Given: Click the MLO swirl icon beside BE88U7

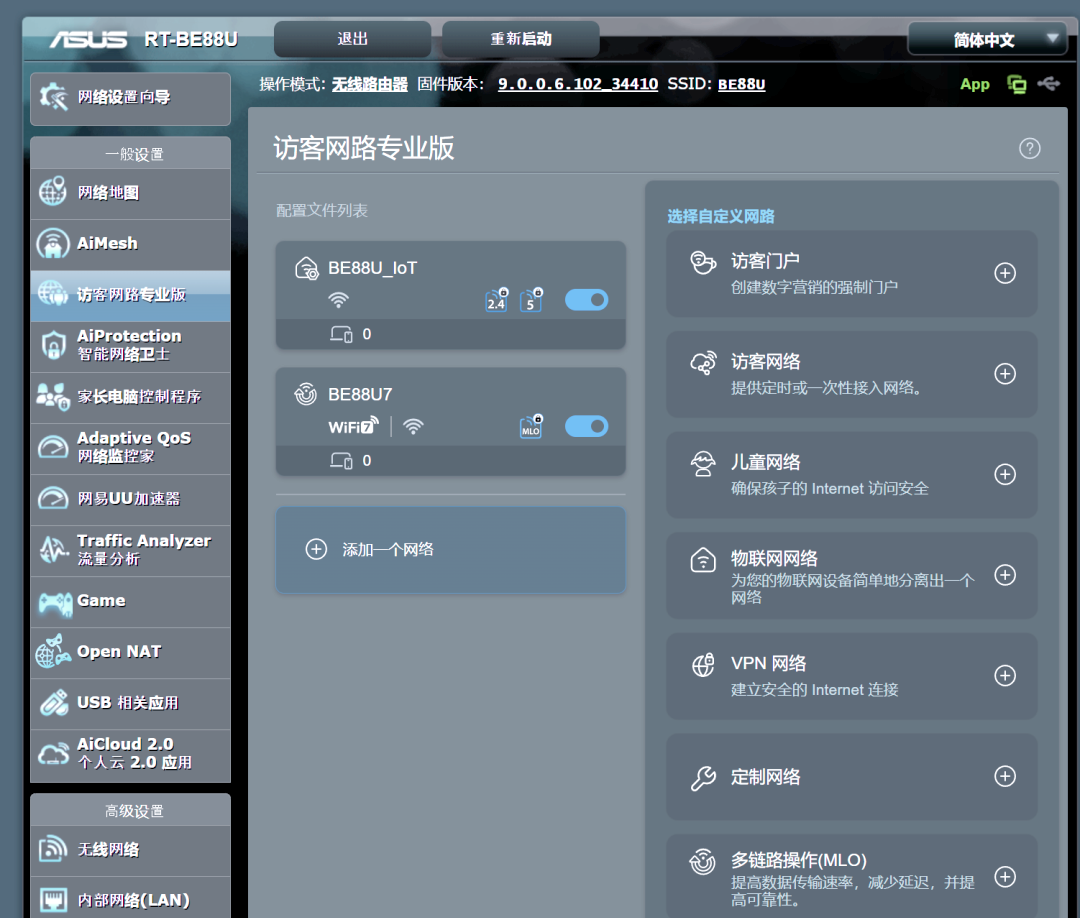Looking at the screenshot, I should [306, 395].
